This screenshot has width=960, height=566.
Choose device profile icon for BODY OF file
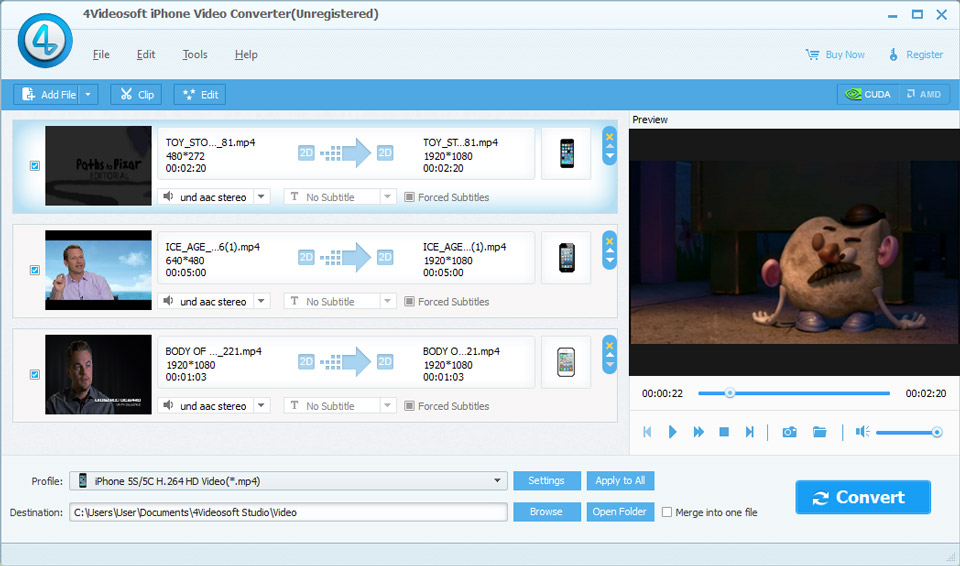(x=566, y=361)
